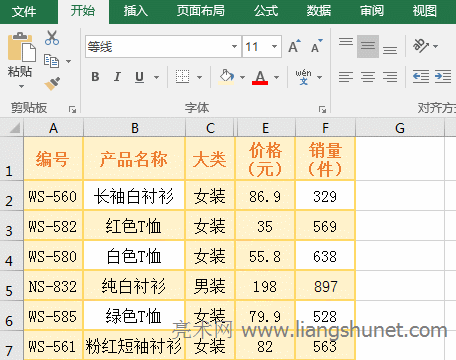Viewport: 456px width, 360px height.
Task: Select column F header
Action: click(325, 128)
